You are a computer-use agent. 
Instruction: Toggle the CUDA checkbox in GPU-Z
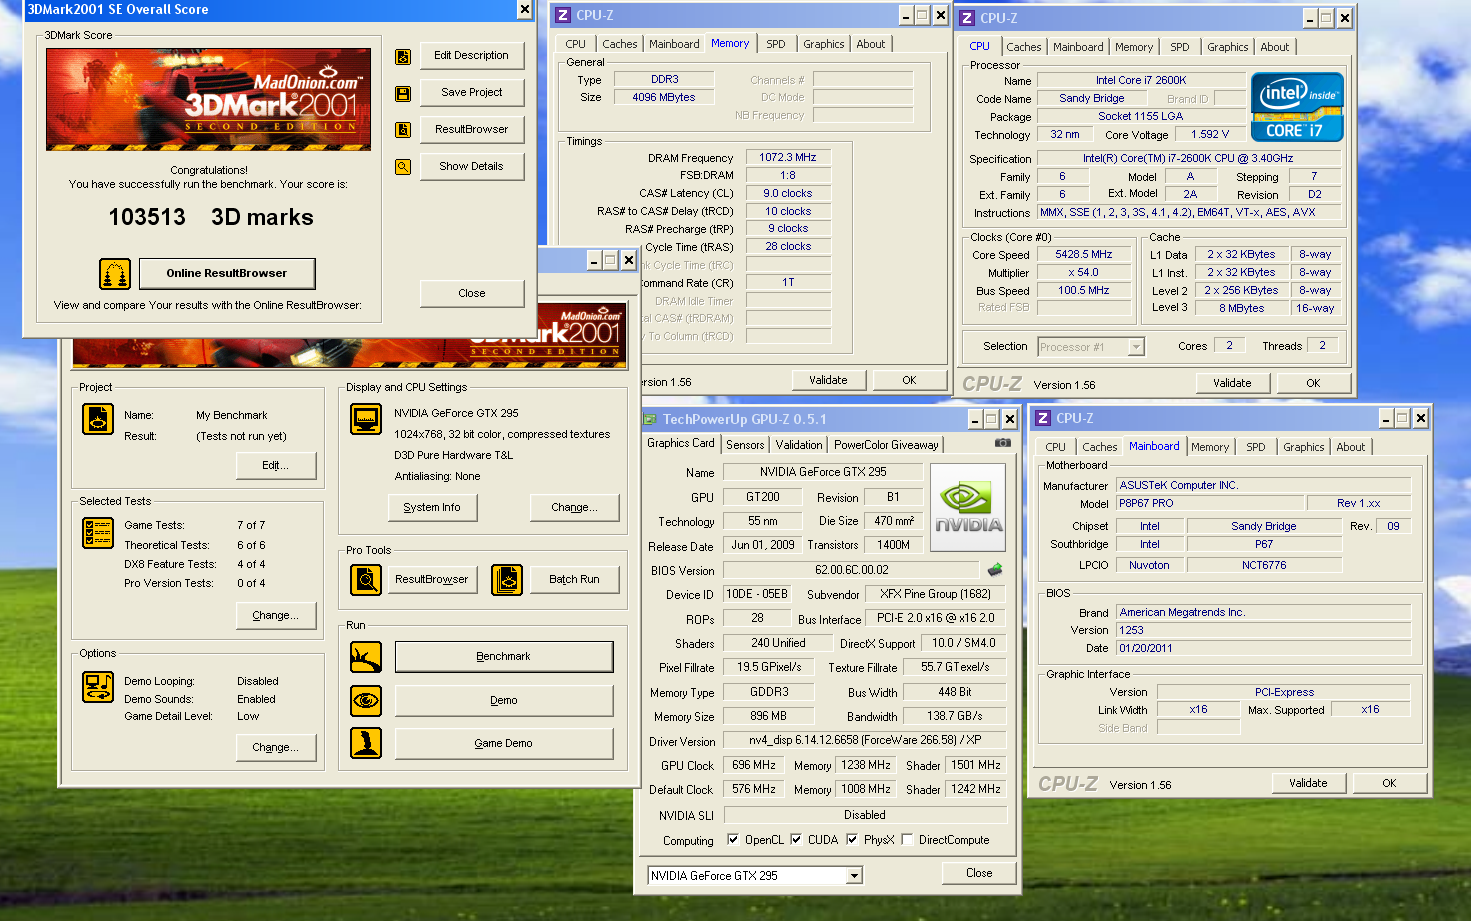pos(796,840)
